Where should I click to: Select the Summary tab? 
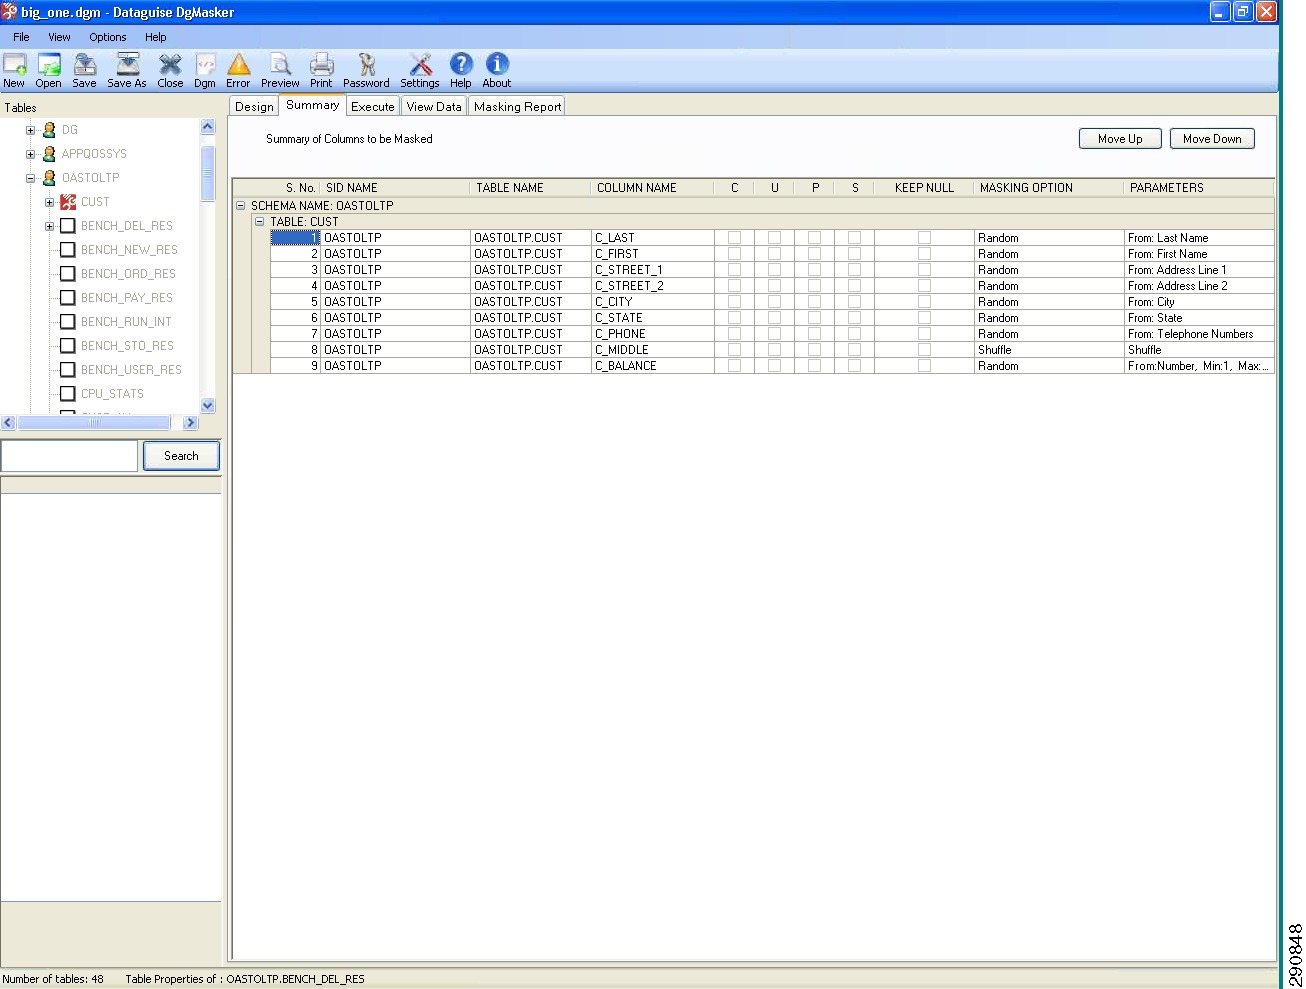(x=312, y=105)
